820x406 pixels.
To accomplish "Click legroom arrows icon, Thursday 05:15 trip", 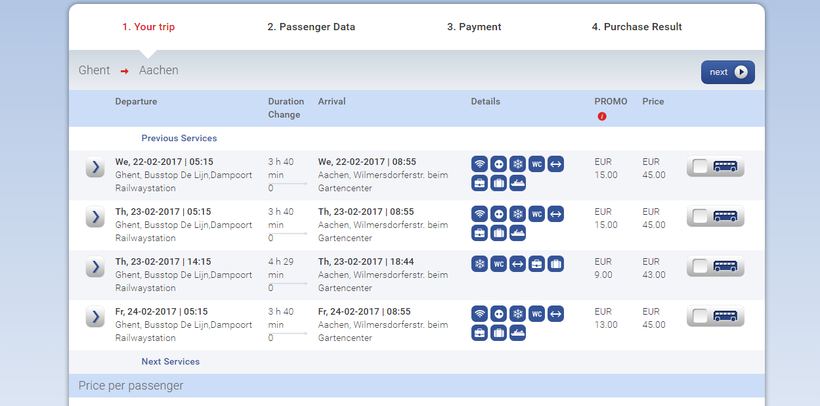I will click(x=556, y=213).
